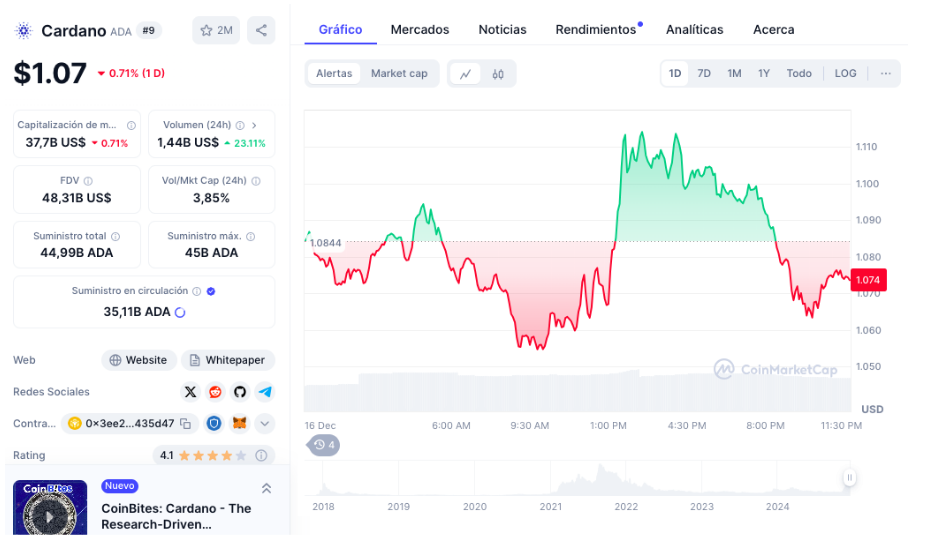Click volume value 1,44B US$
This screenshot has height=556, width=928.
click(x=188, y=143)
